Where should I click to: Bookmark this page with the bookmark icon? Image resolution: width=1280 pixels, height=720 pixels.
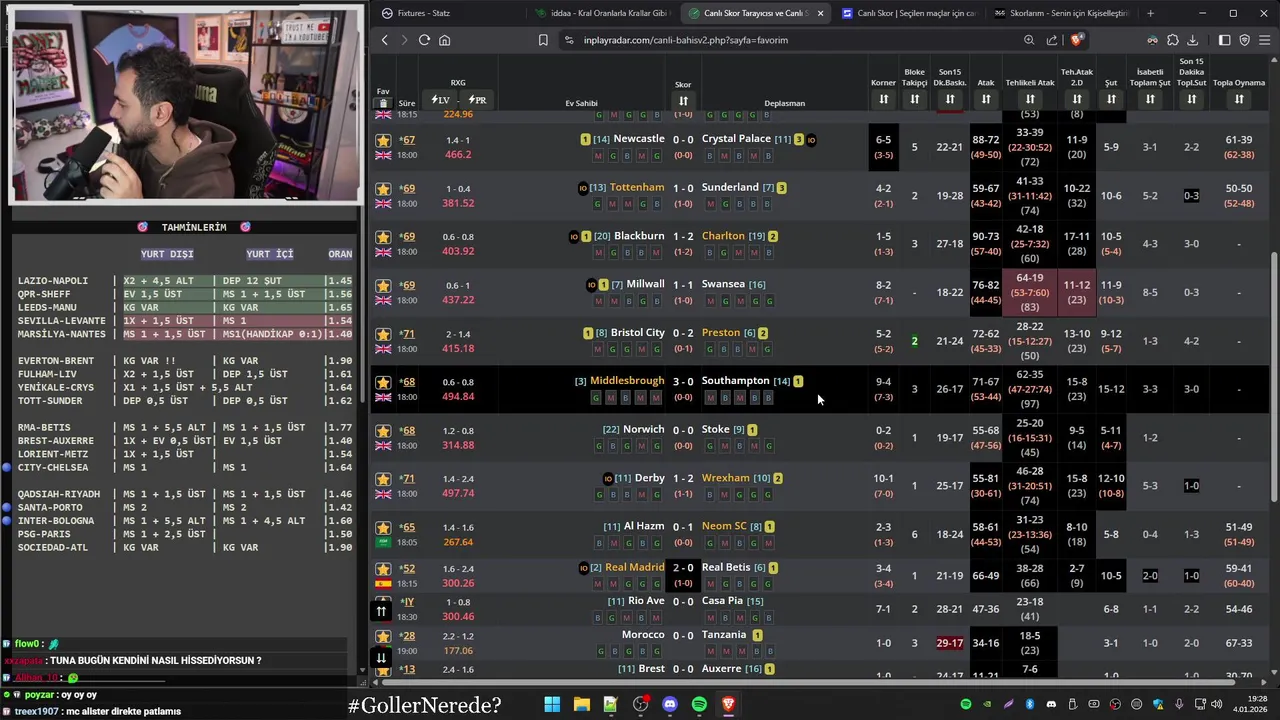click(543, 40)
